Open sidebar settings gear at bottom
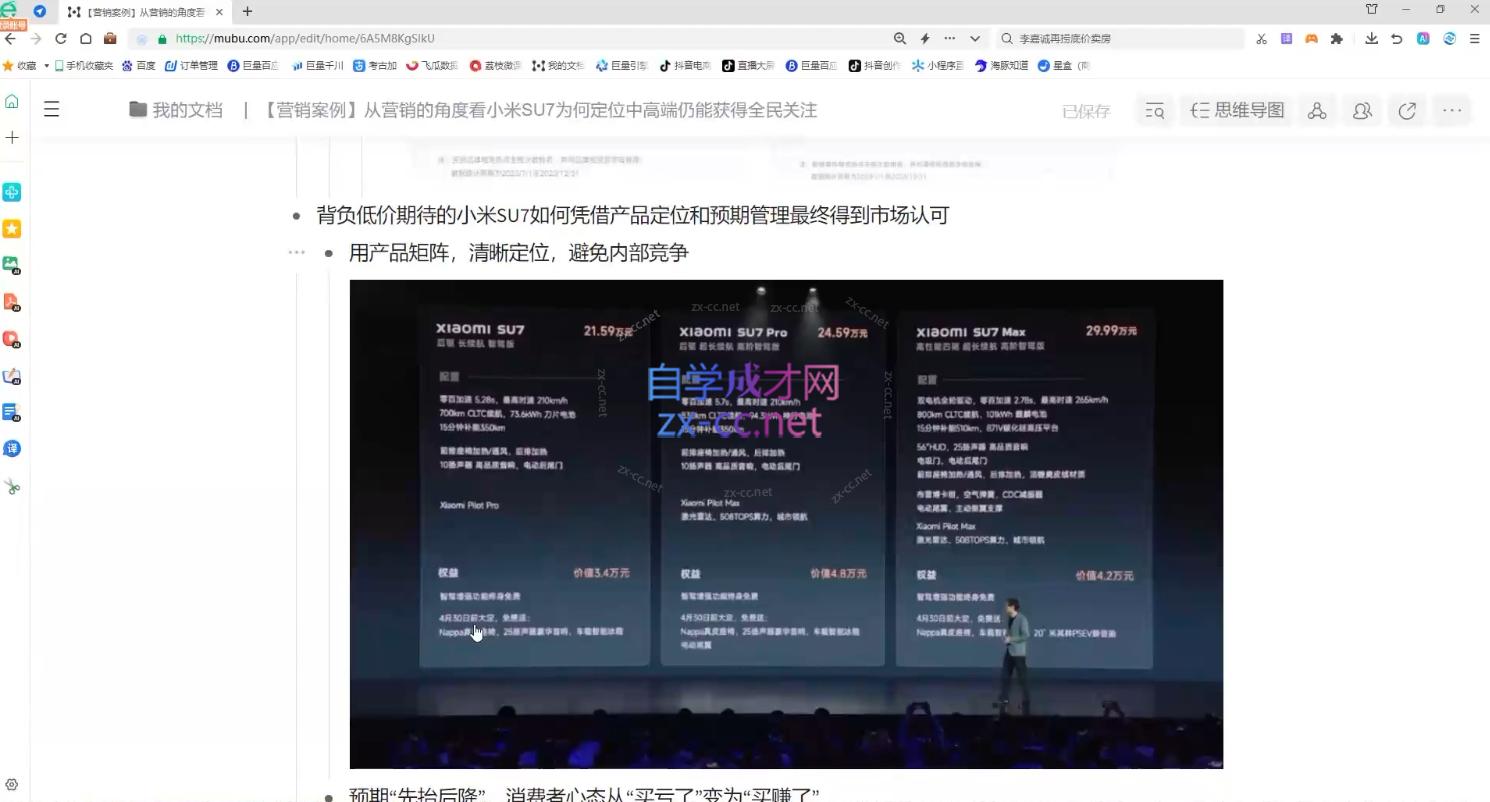The image size is (1490, 802). 12,785
